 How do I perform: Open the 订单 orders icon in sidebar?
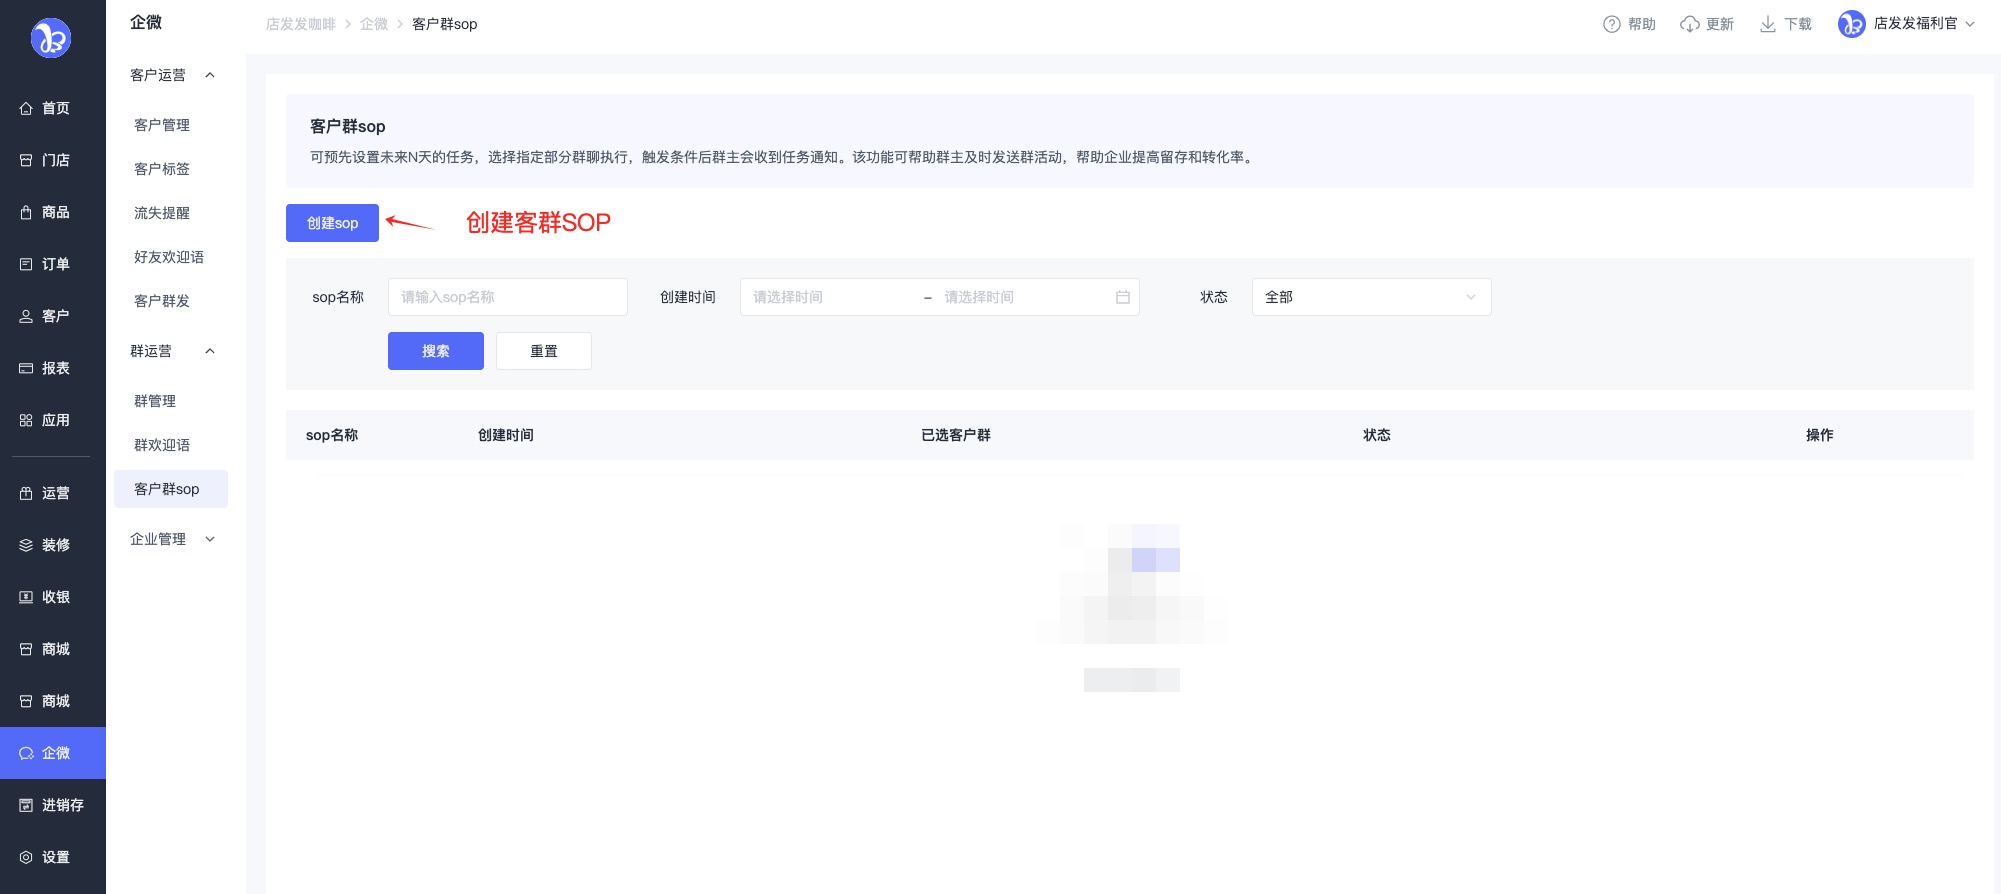click(x=26, y=264)
